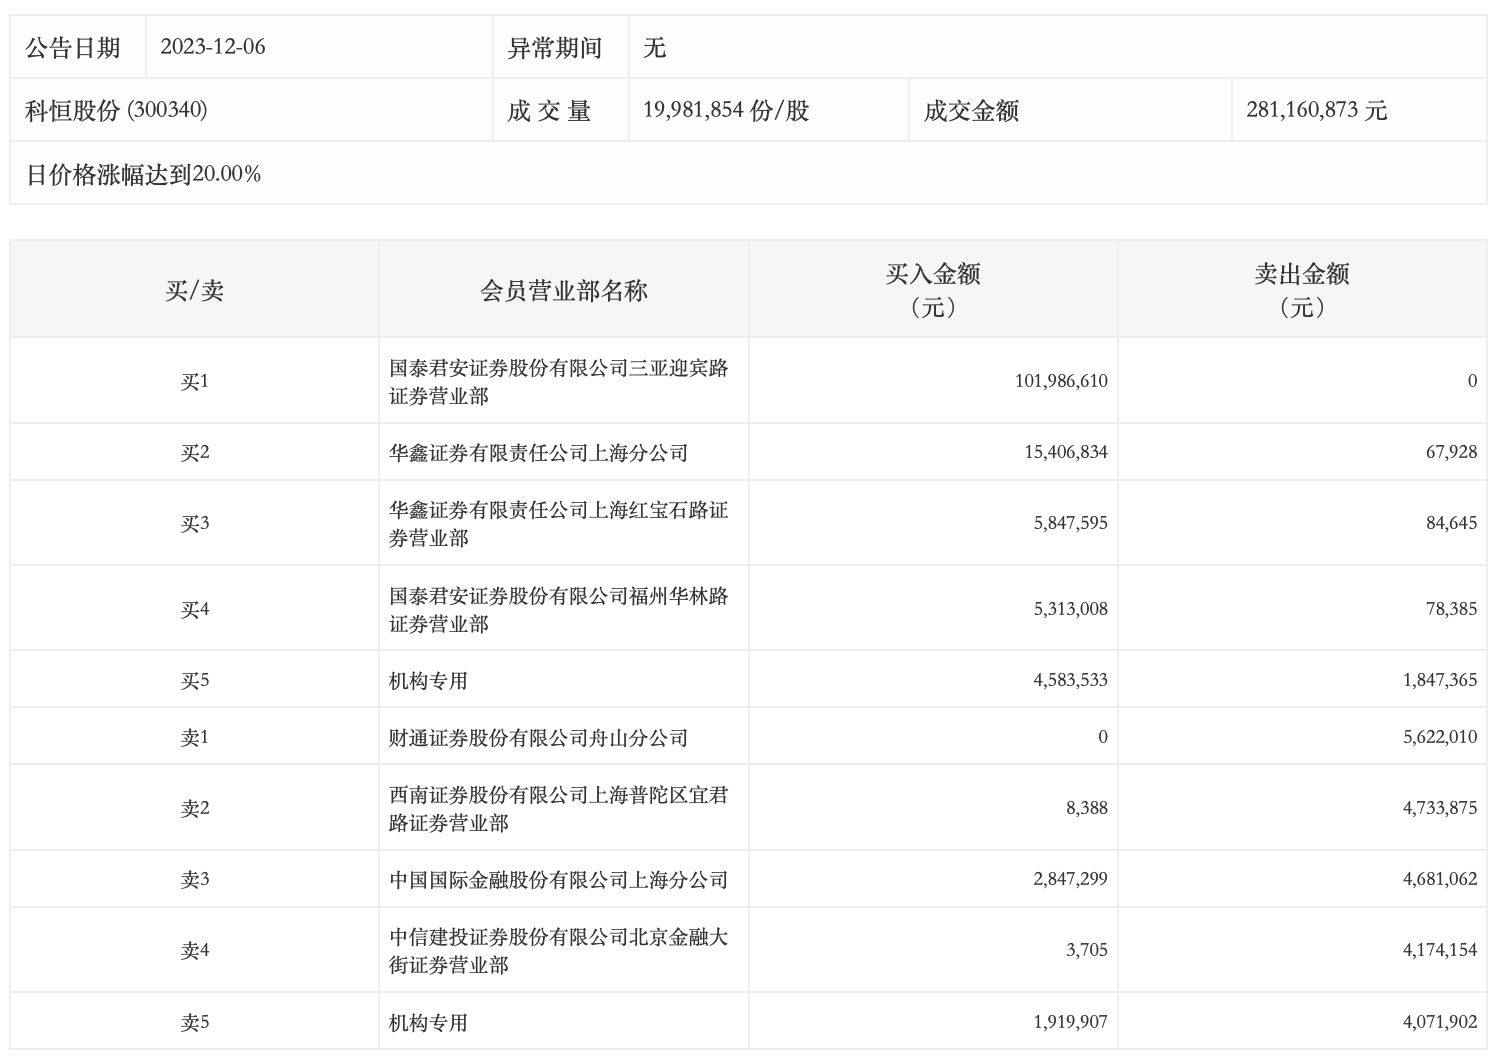Select 中信建投证券 北京金融大街 branch name
Screen dimensions: 1498x1062
pyautogui.click(x=558, y=951)
